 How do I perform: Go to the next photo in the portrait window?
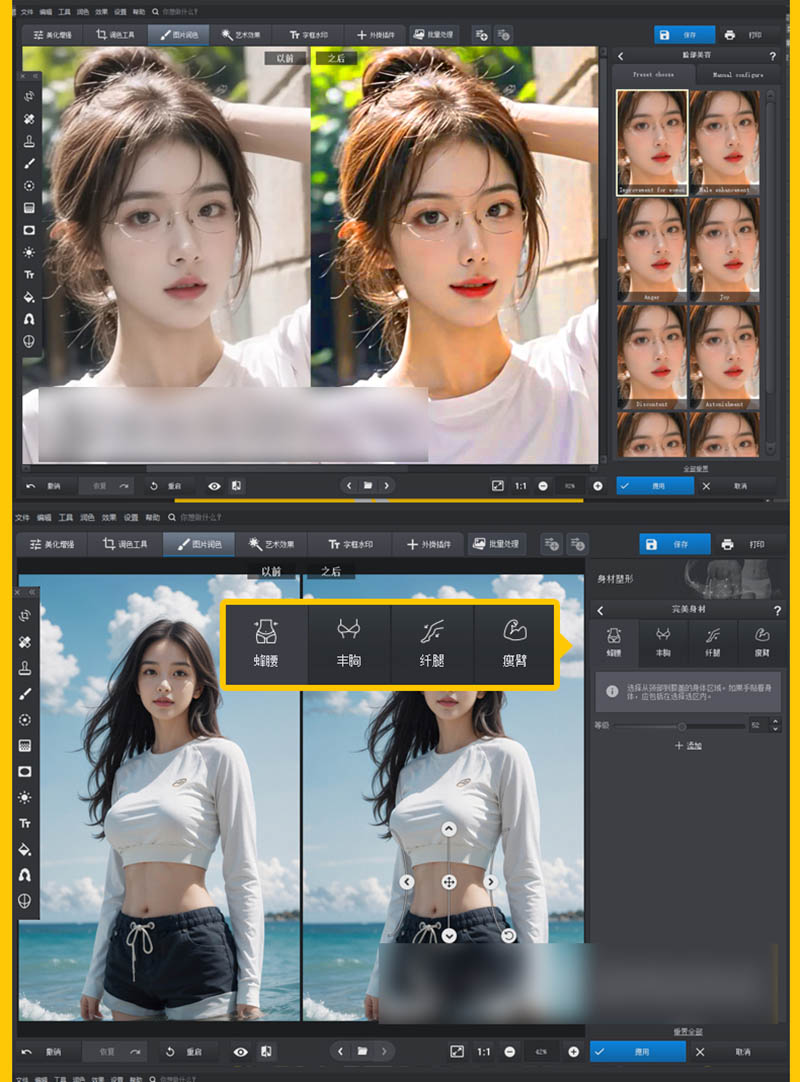pos(387,486)
